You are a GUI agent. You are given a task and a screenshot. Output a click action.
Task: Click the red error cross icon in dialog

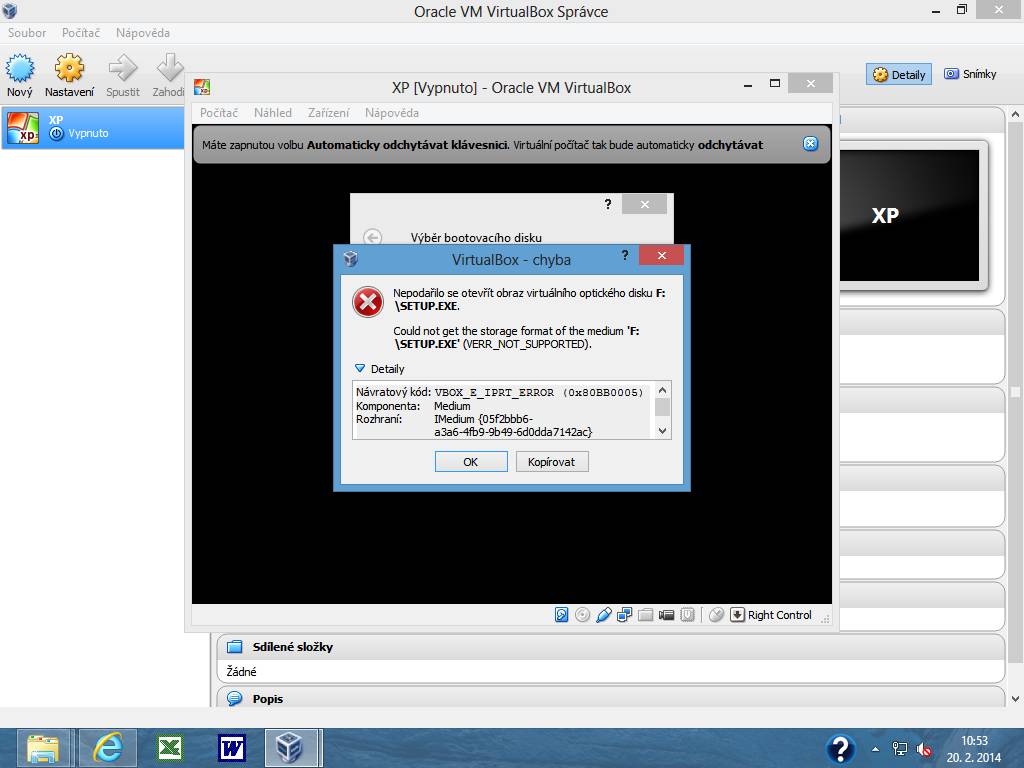click(368, 302)
